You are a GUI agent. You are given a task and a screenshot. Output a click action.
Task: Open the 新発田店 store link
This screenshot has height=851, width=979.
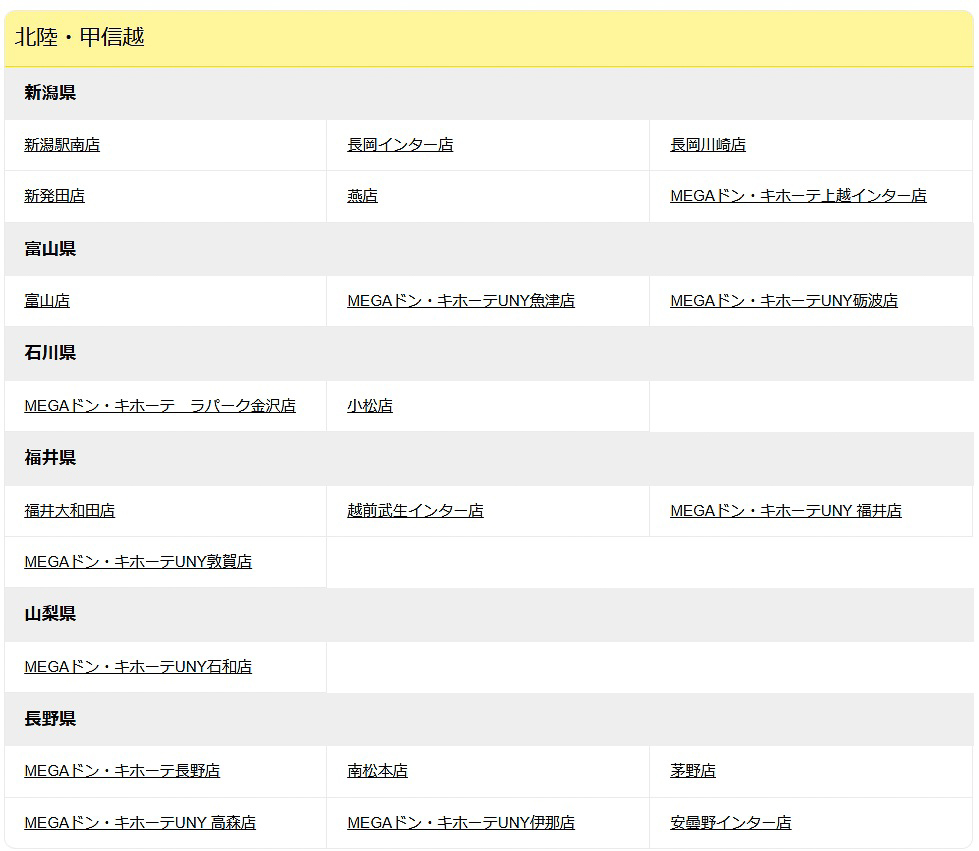54,196
